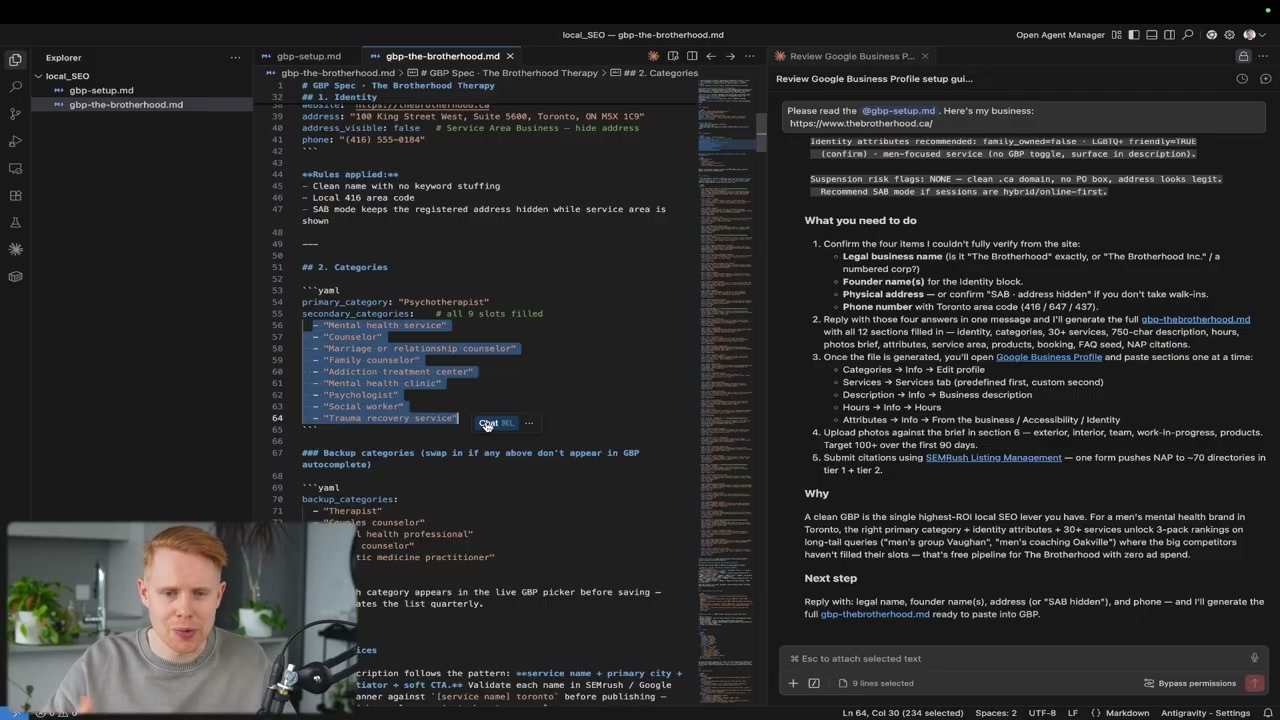1280x720 pixels.
Task: Toggle the primary sidebar visibility
Action: coord(1134,35)
